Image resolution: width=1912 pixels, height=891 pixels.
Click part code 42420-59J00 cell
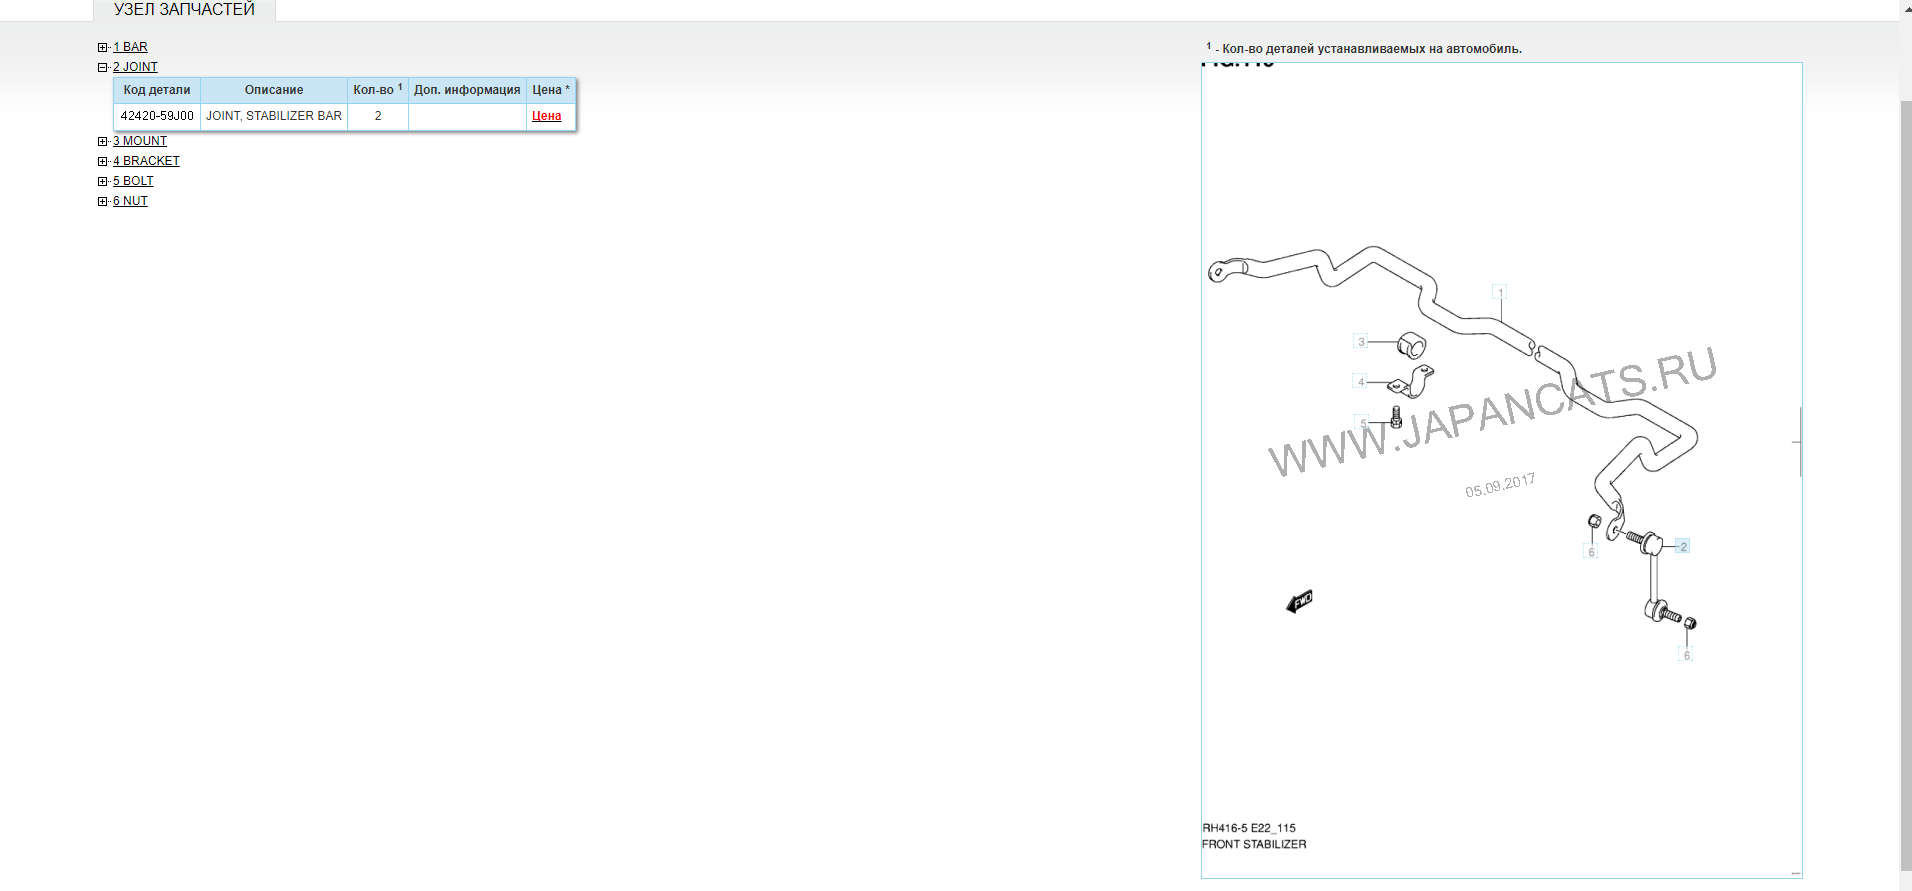tap(157, 116)
